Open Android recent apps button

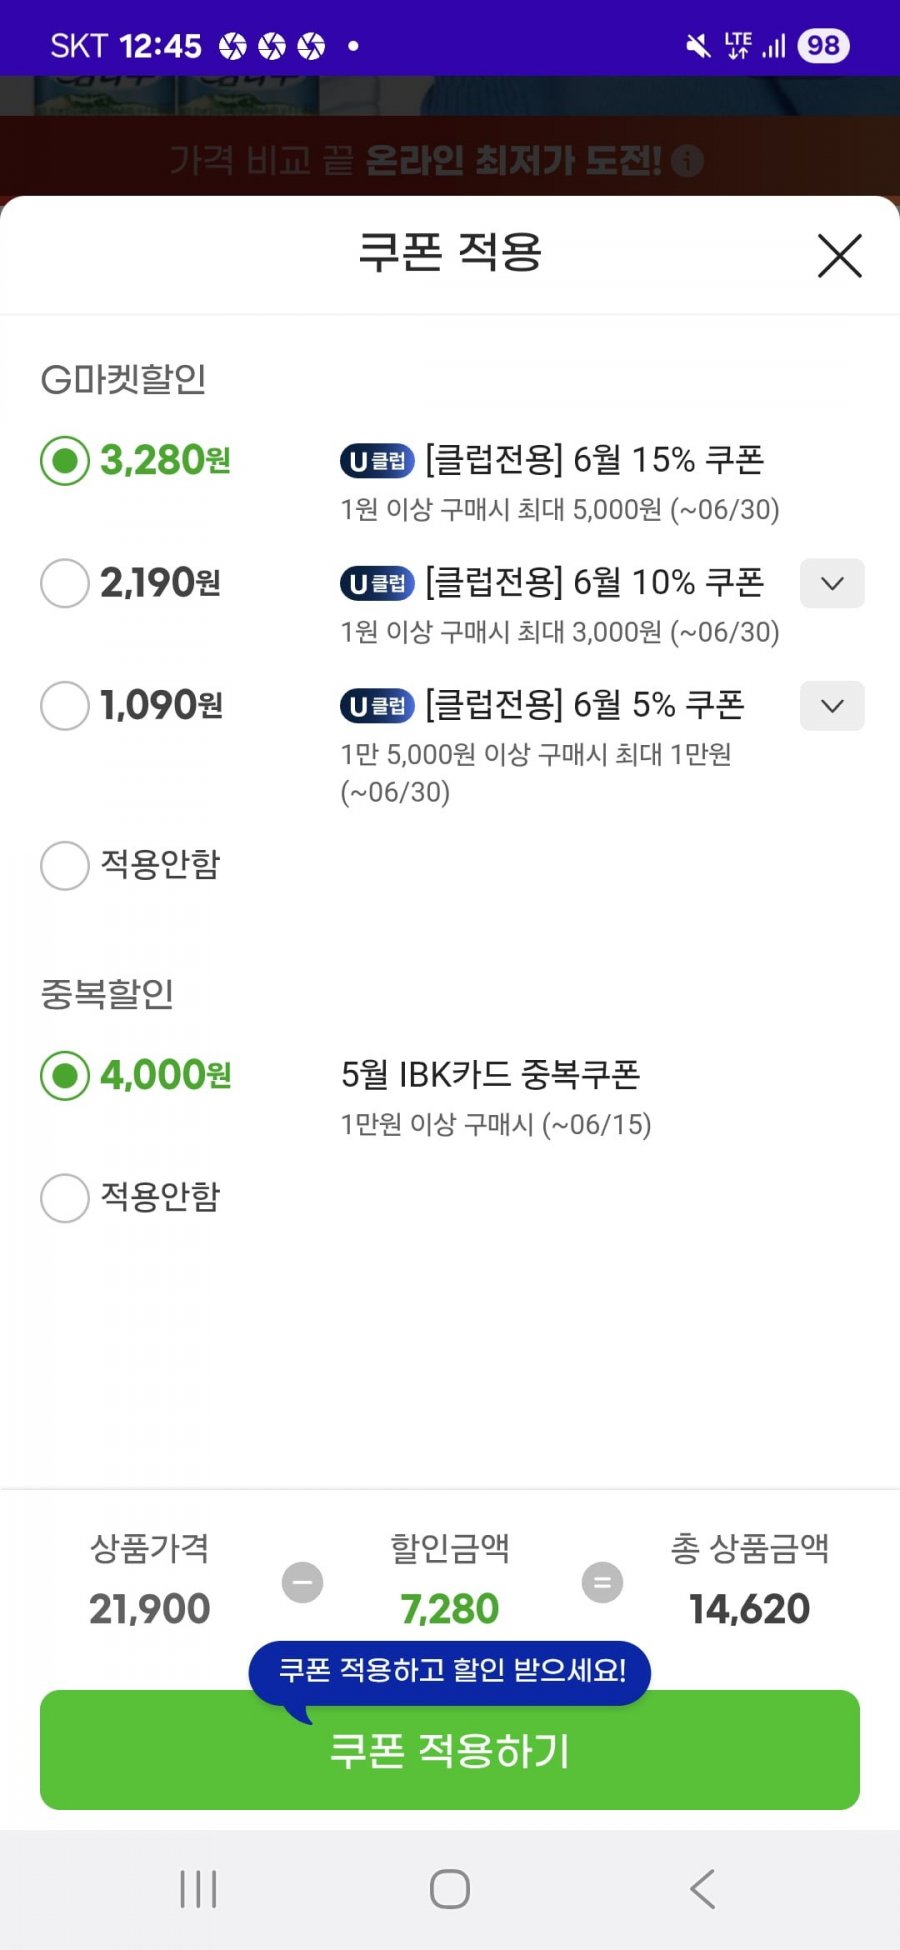pos(198,1889)
